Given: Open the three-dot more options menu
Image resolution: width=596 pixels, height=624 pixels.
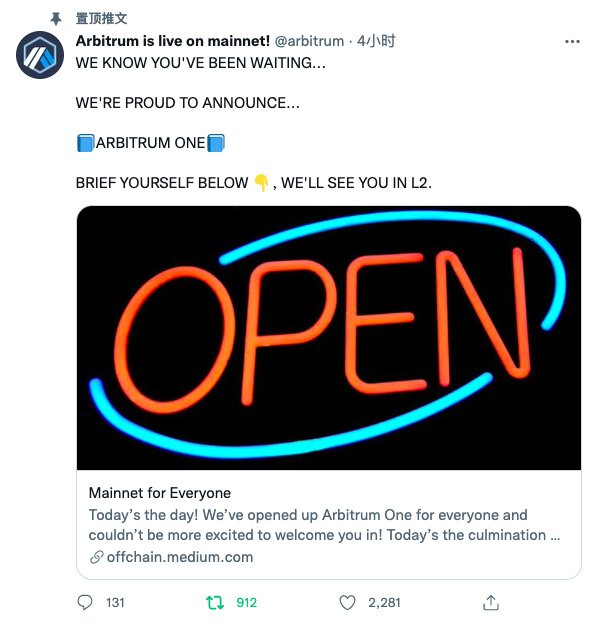Looking at the screenshot, I should 572,41.
